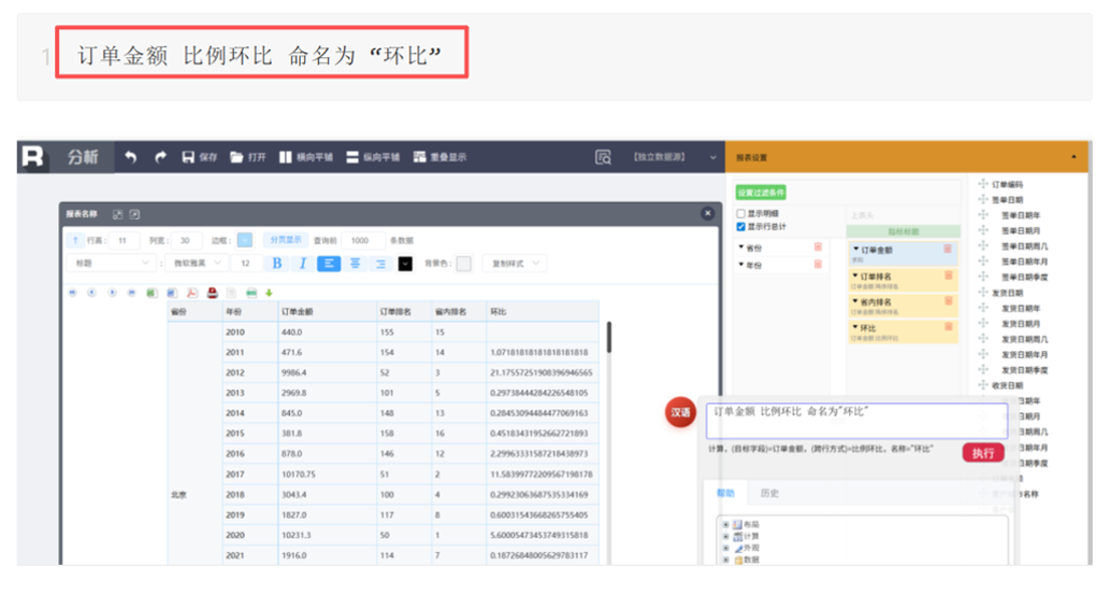Open the 独立数据源 dropdown in the header
1115x590 pixels.
click(x=673, y=157)
